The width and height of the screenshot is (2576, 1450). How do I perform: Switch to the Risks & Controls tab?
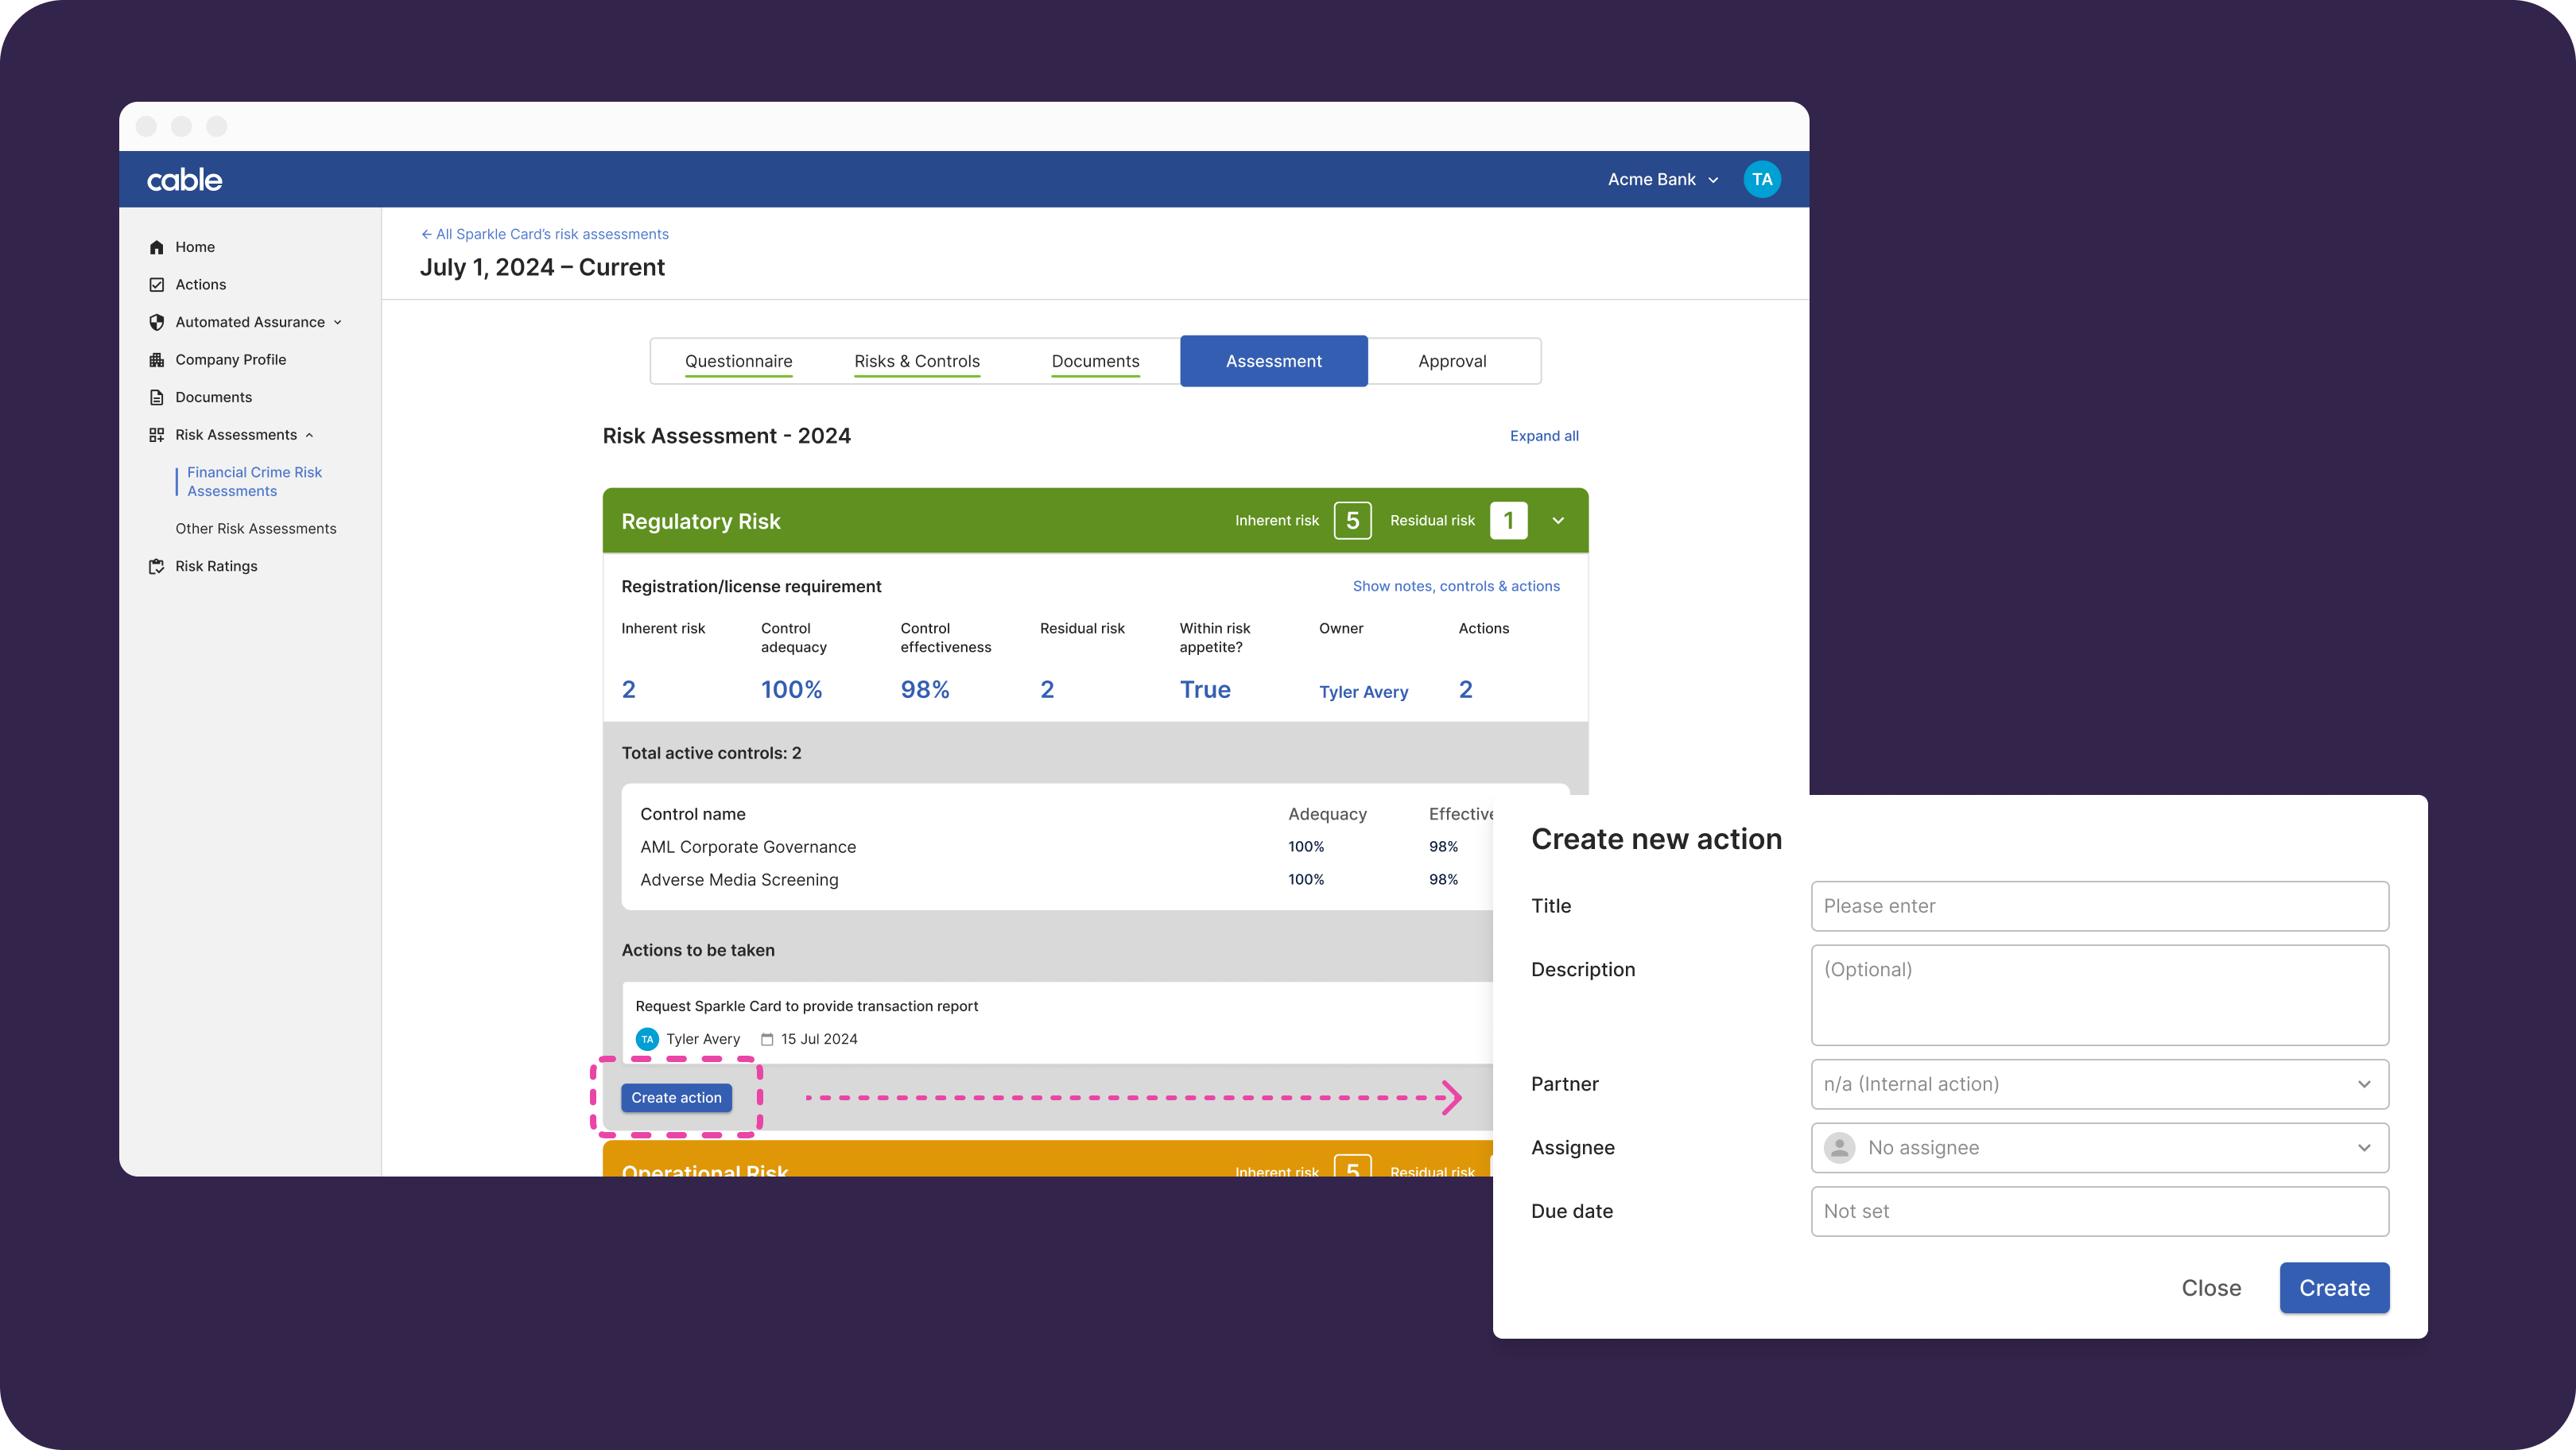coord(916,361)
